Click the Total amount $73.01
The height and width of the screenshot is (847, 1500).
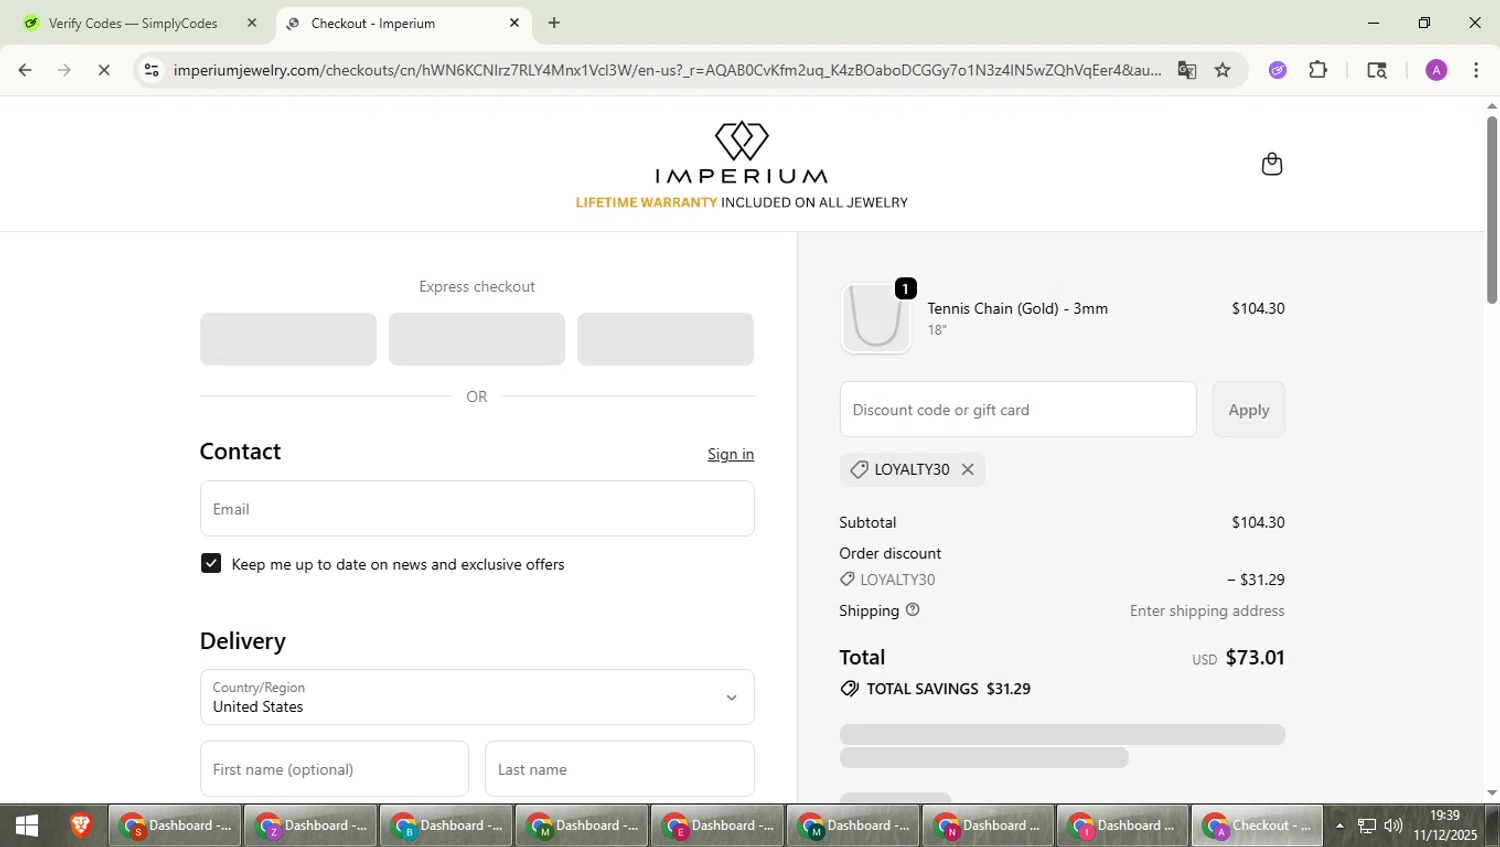(1255, 657)
